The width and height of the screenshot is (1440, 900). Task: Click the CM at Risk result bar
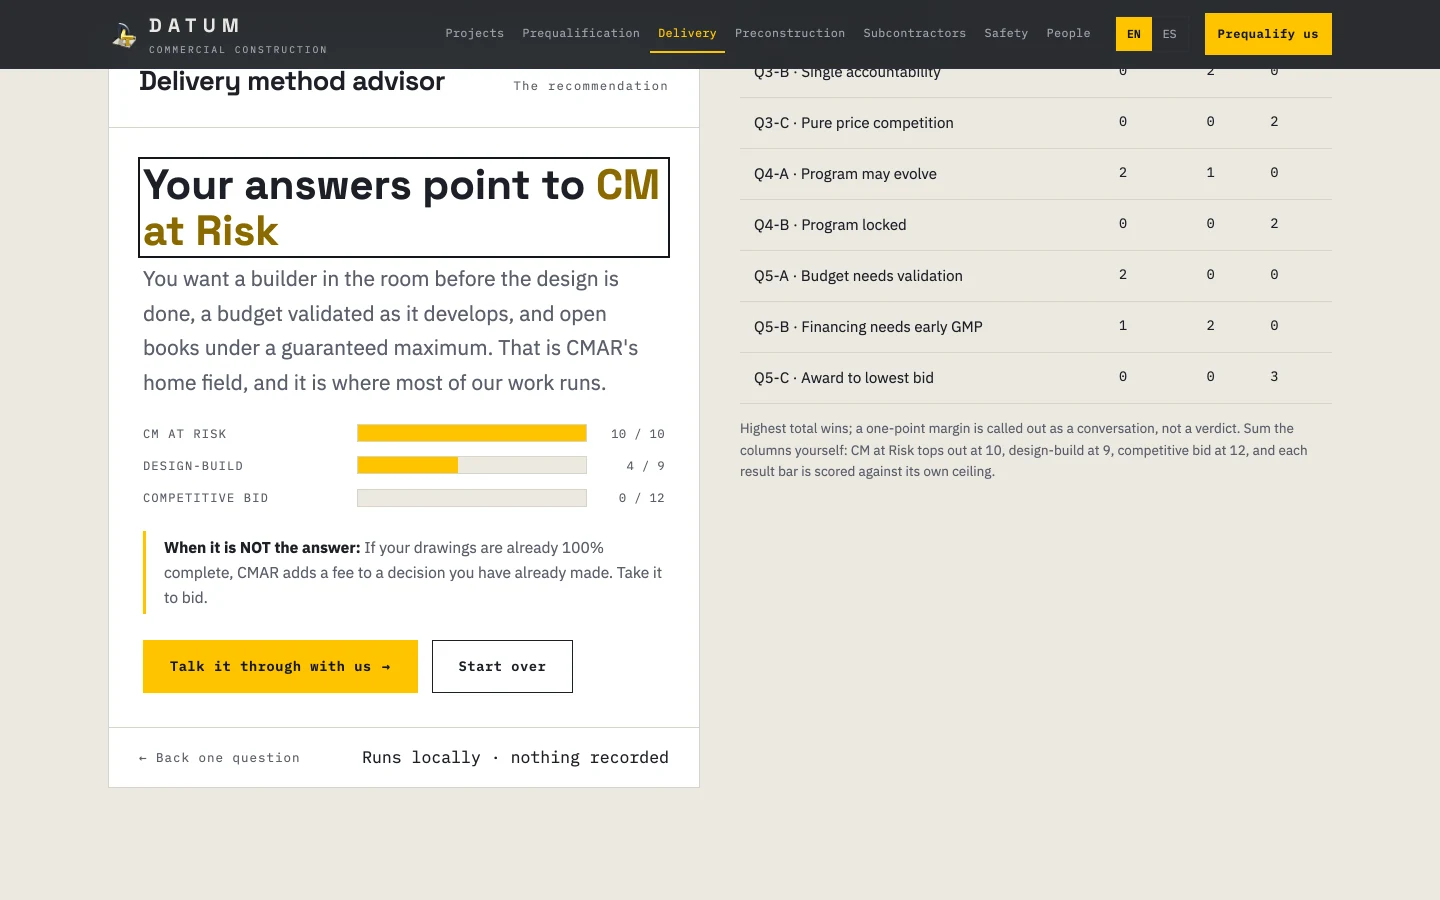(x=472, y=433)
